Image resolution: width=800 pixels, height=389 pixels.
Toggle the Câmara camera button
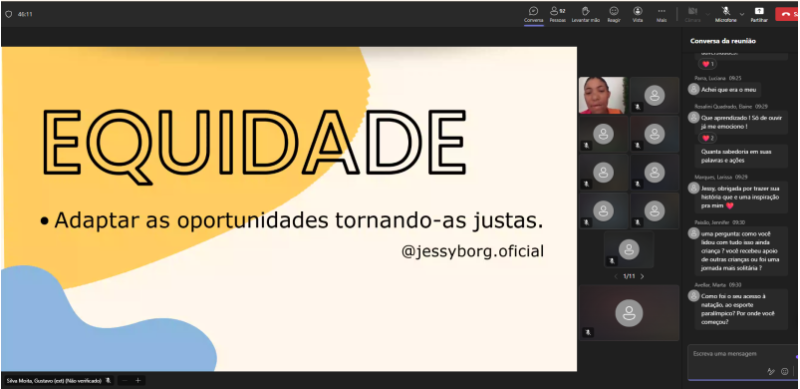coord(692,14)
